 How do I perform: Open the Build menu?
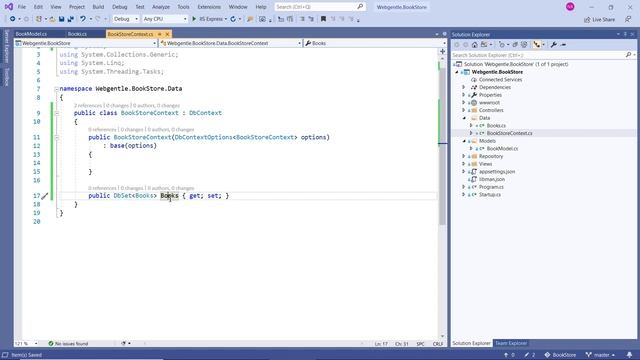(98, 7)
